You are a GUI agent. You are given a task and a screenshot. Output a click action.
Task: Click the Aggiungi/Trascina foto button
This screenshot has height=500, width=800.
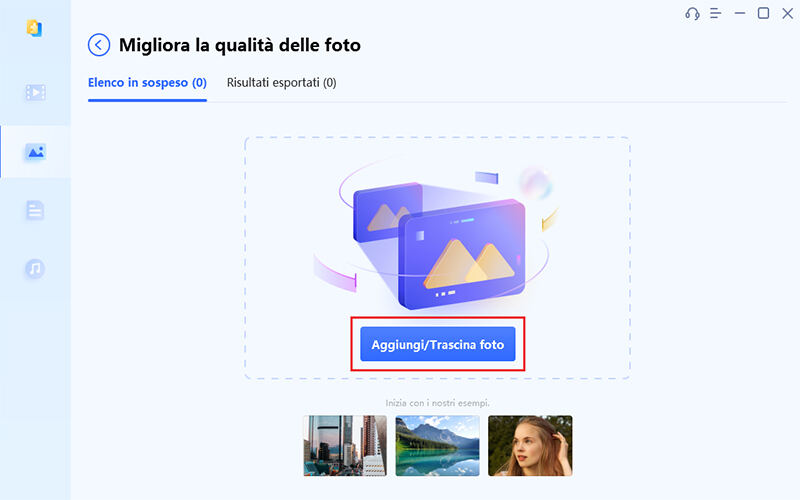[x=438, y=344]
